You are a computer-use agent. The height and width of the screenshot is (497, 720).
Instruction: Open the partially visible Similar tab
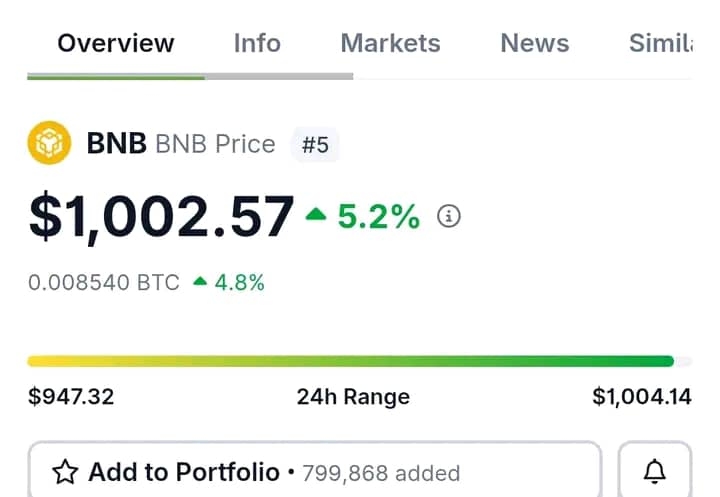(660, 43)
